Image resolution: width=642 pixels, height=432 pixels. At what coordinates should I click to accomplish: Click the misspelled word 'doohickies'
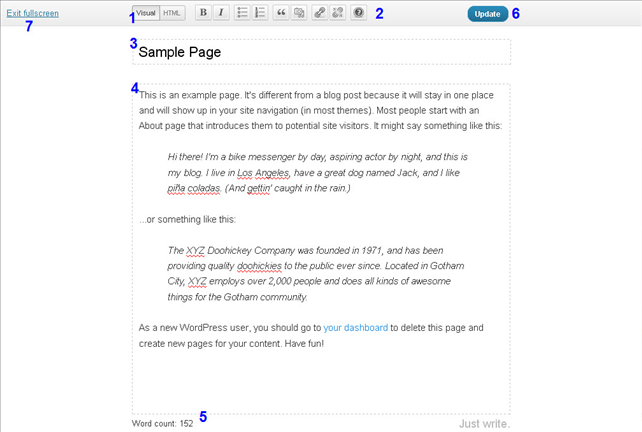[259, 266]
